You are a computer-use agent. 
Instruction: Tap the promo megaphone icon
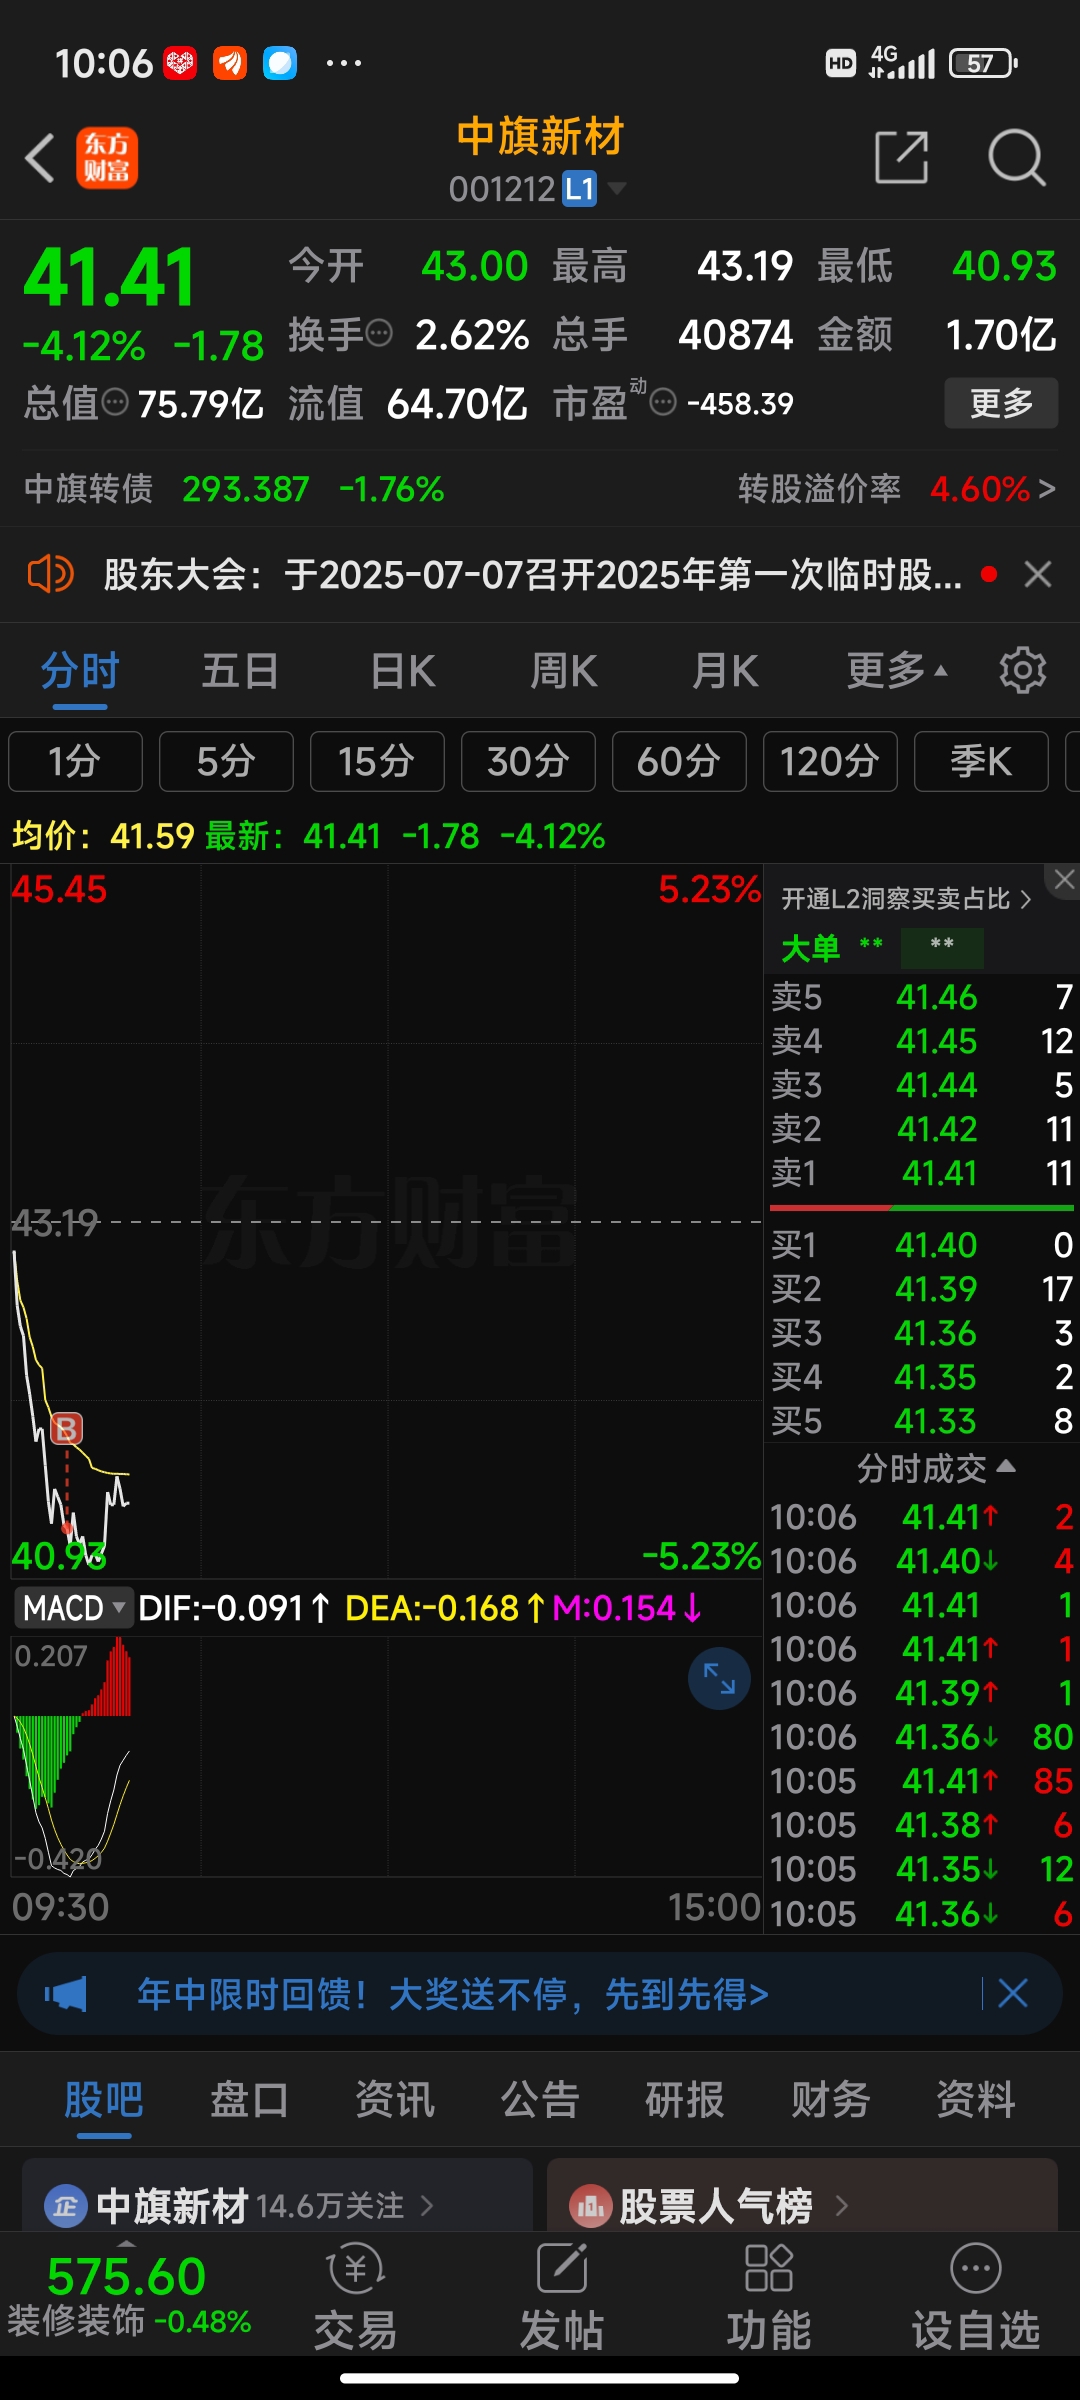pos(66,1994)
